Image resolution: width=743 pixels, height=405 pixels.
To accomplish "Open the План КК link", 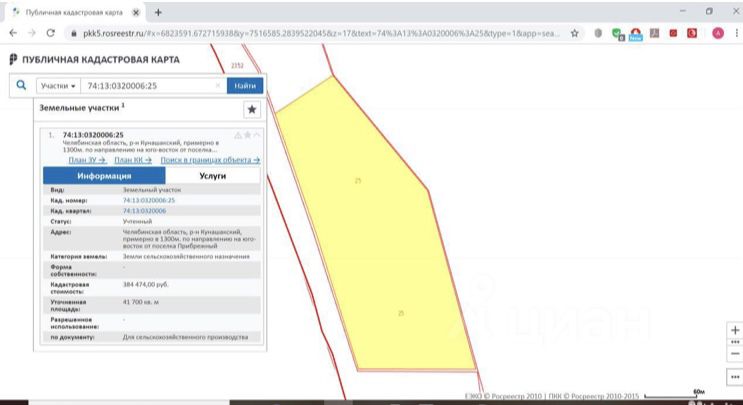I will (x=133, y=160).
